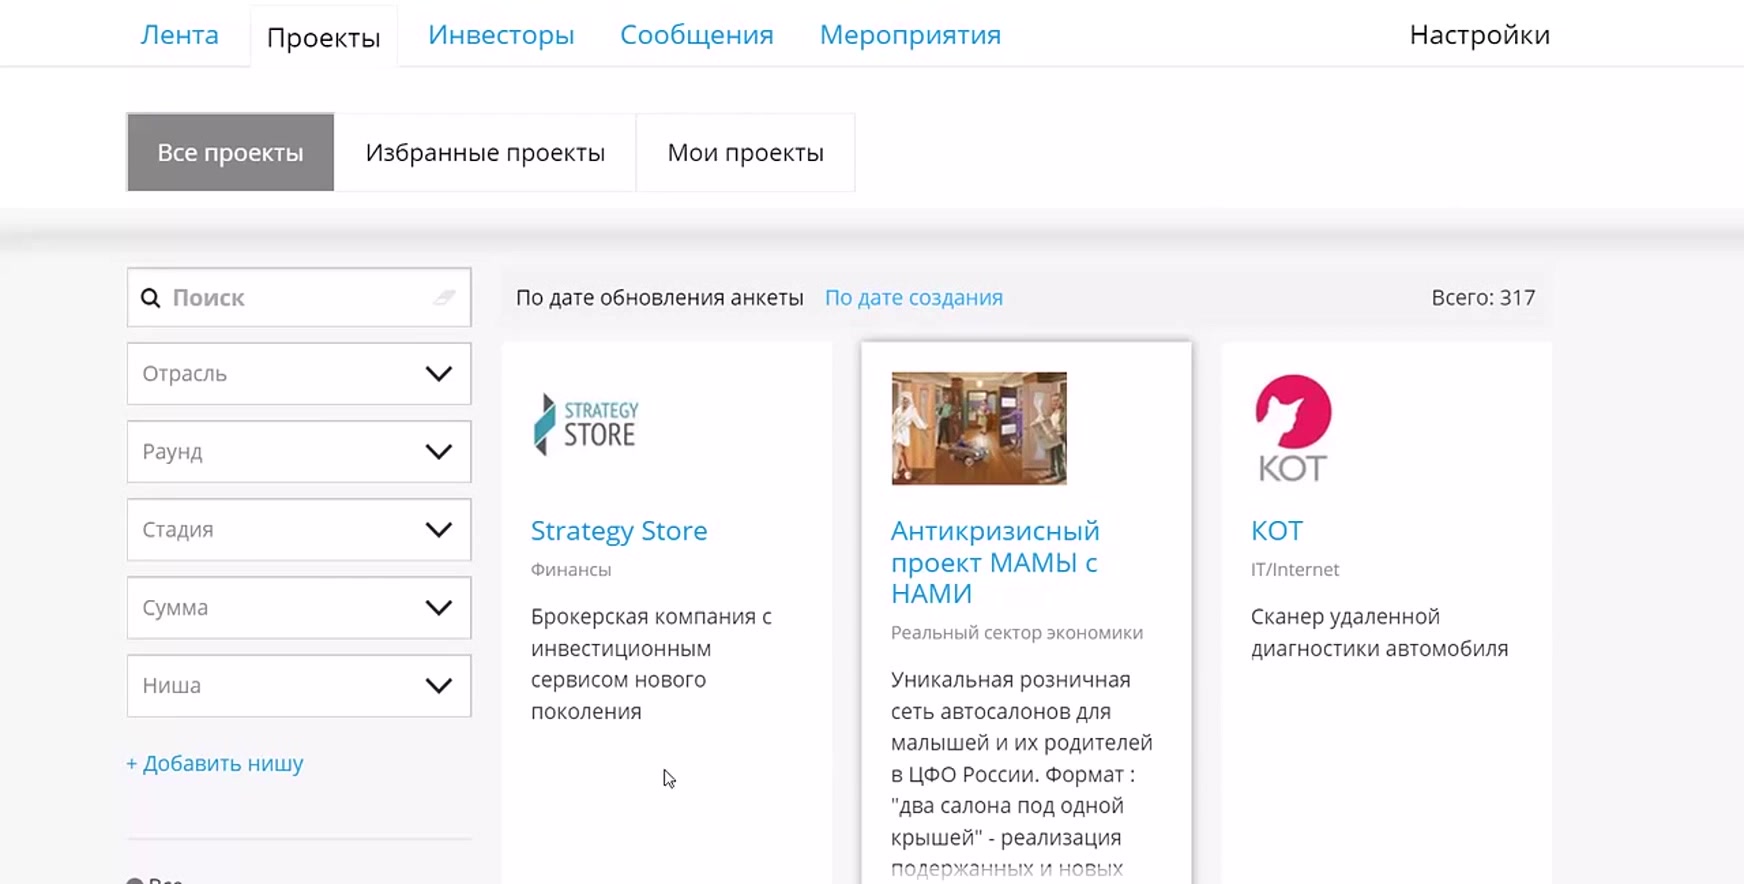Focus the Поиск input field
The width and height of the screenshot is (1744, 884).
[300, 298]
